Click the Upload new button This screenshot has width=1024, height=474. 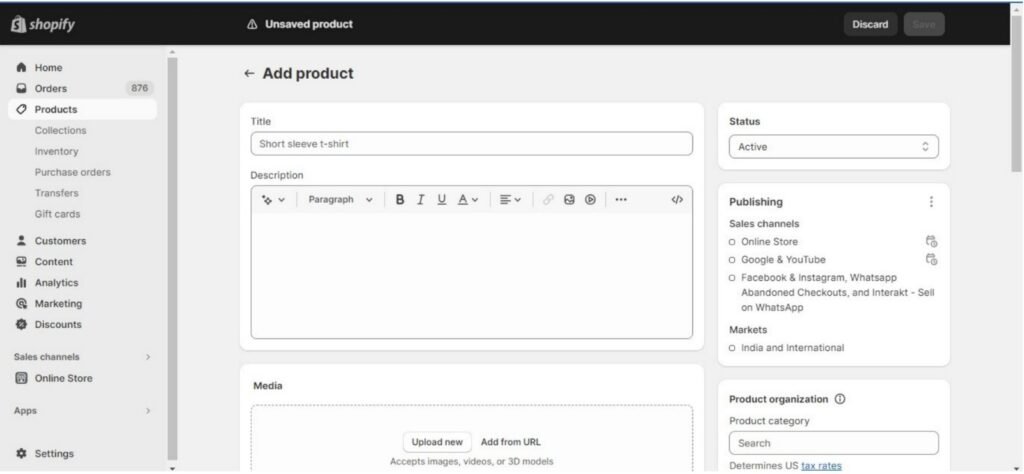coord(437,442)
